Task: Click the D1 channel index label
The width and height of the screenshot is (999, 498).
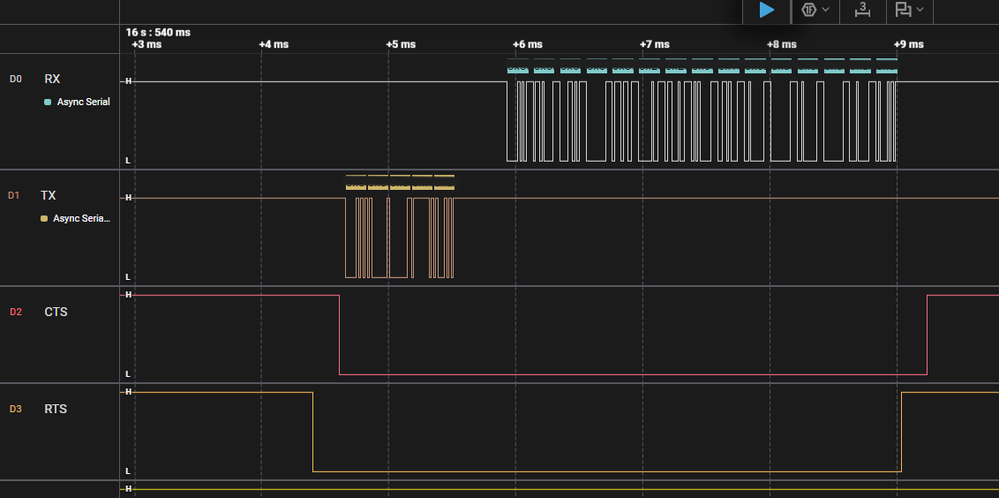Action: [x=14, y=196]
